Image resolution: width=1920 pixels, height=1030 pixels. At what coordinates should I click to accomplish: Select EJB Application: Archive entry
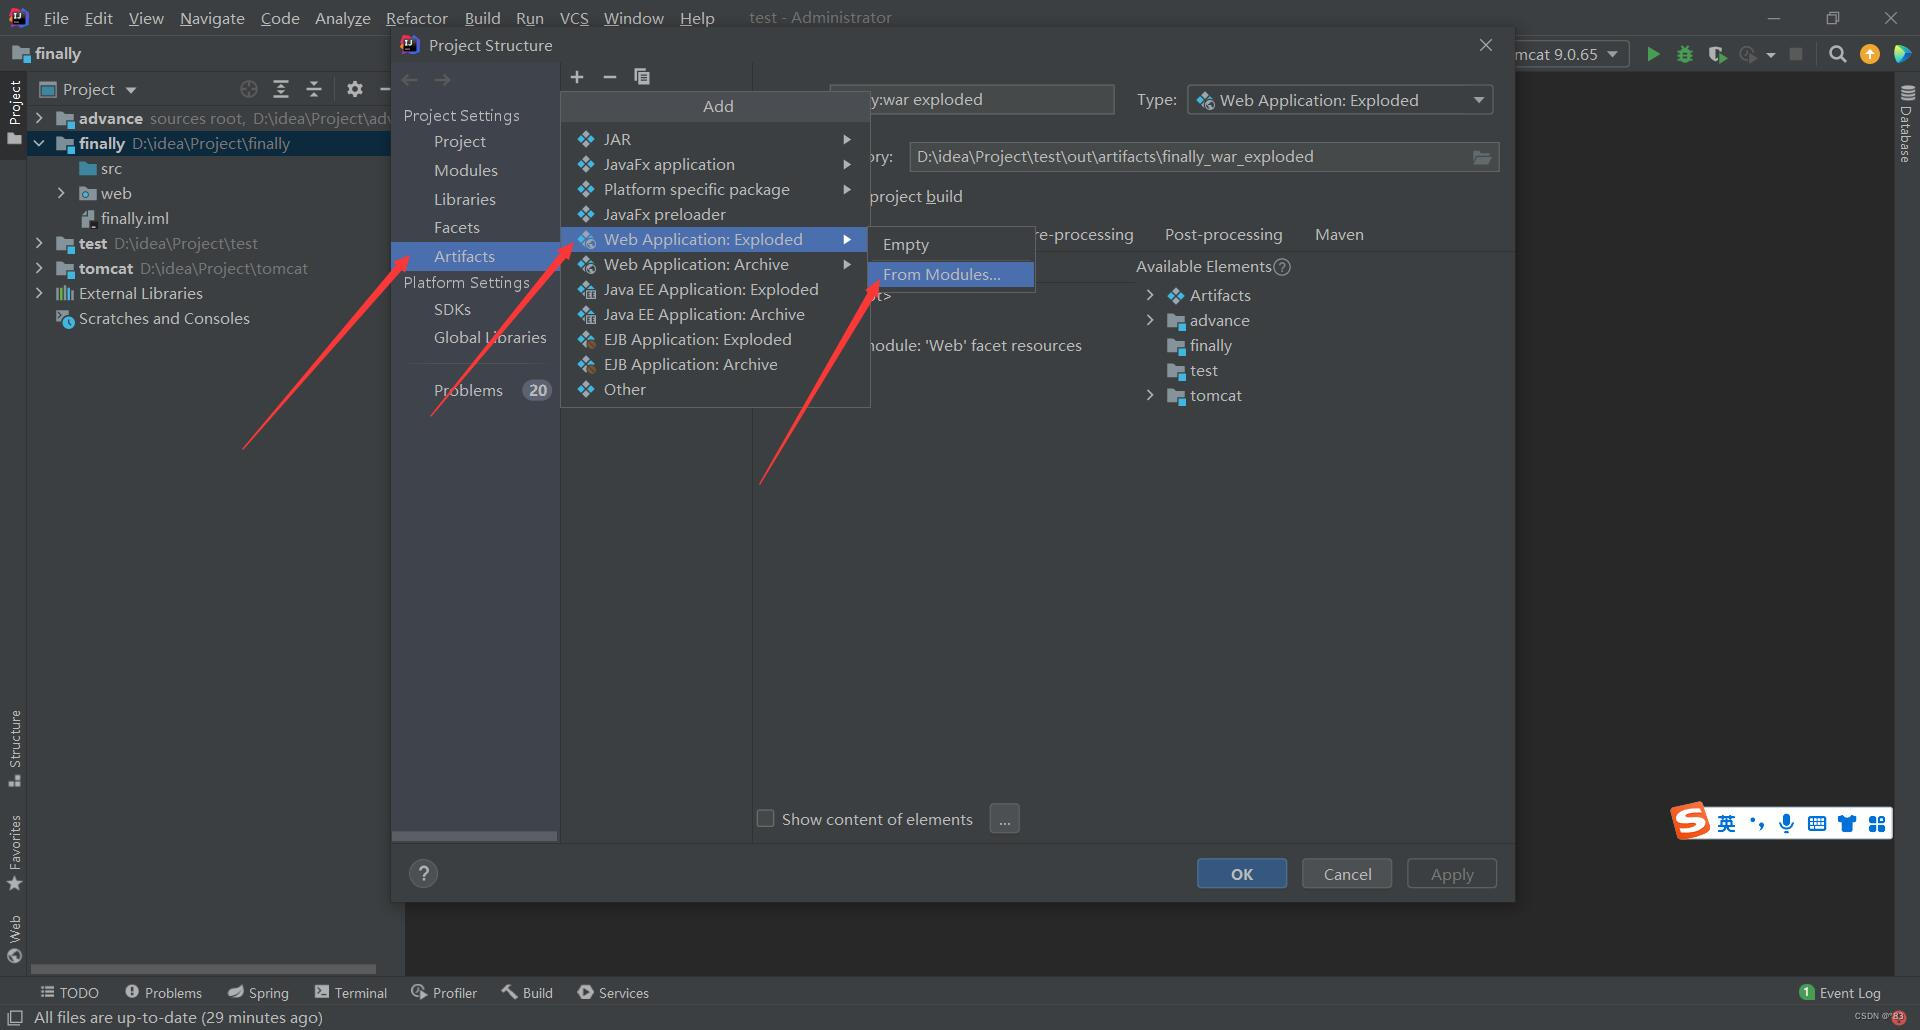[x=715, y=364]
